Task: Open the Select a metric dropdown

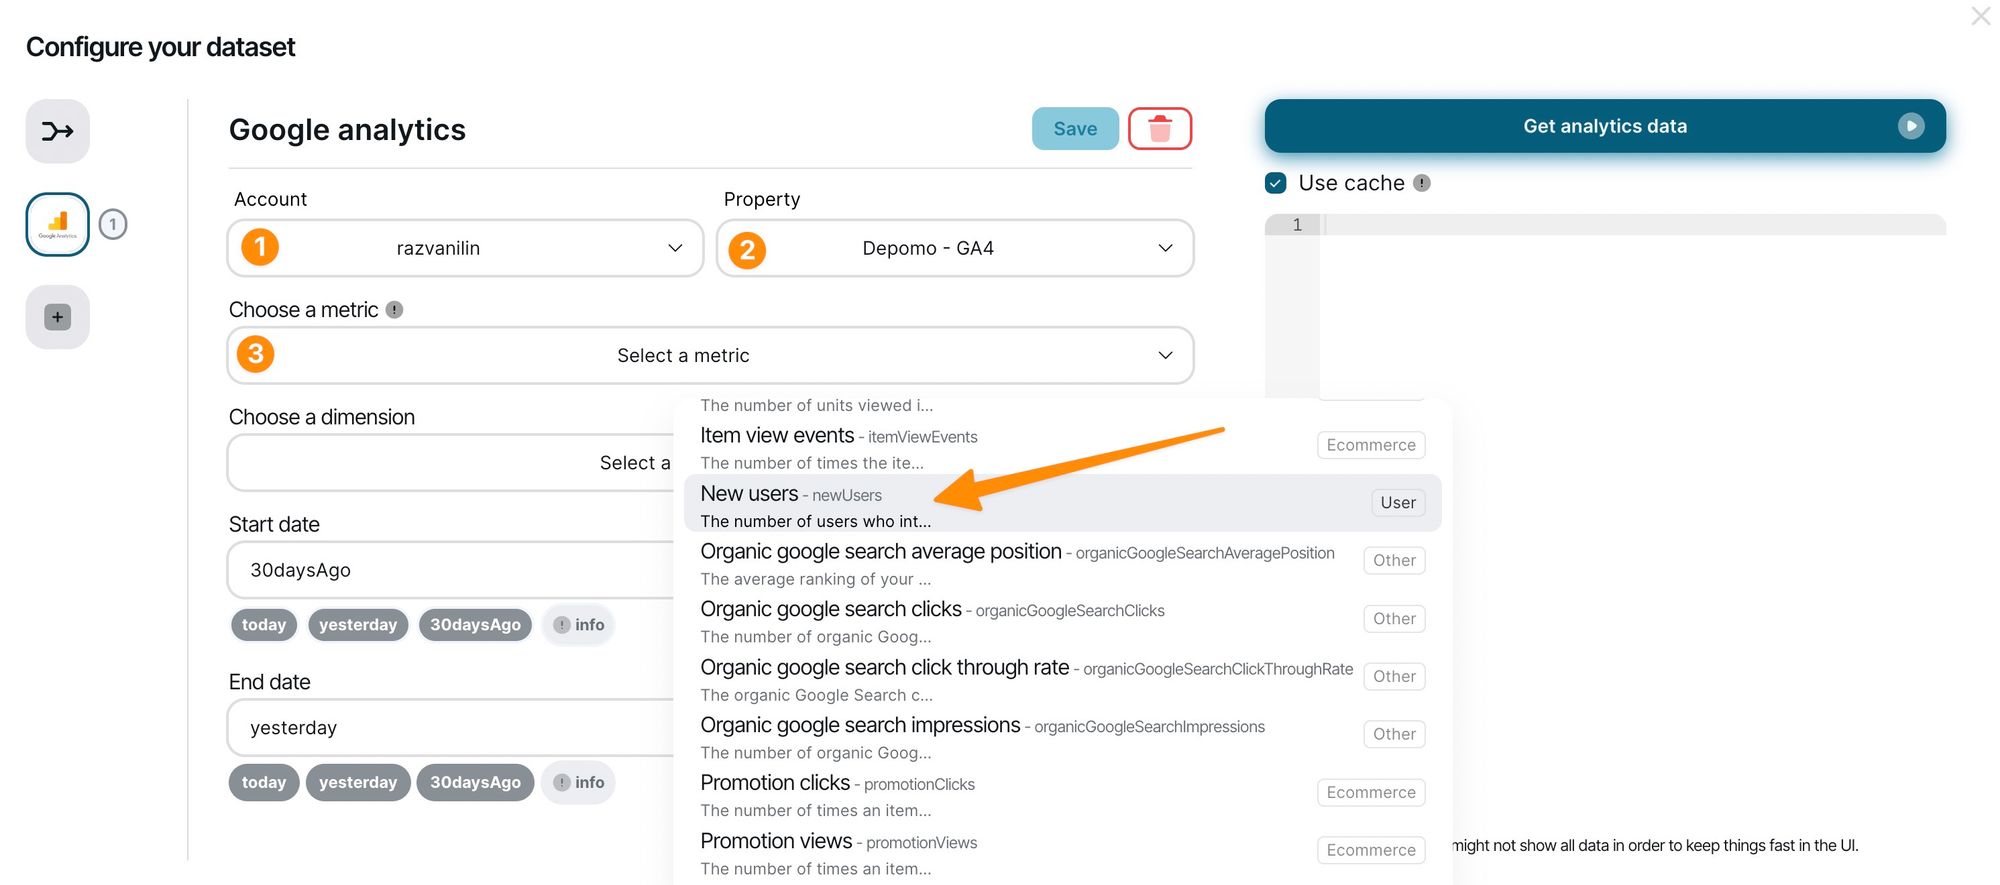Action: pyautogui.click(x=710, y=356)
